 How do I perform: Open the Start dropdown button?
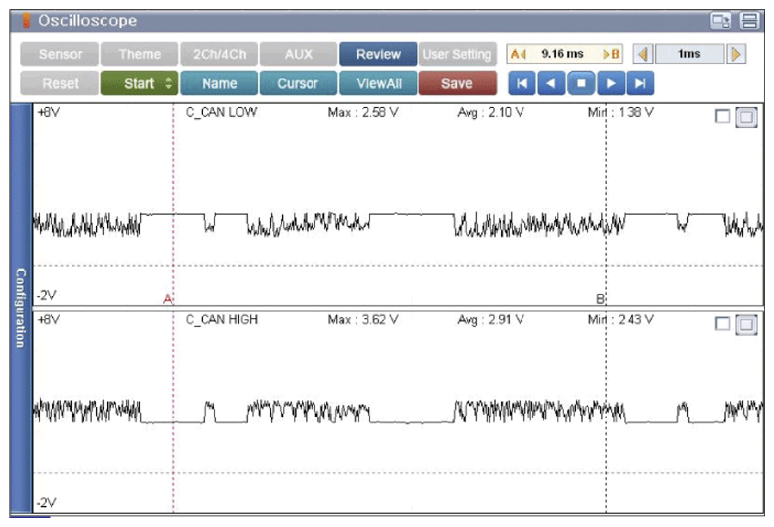pos(138,83)
